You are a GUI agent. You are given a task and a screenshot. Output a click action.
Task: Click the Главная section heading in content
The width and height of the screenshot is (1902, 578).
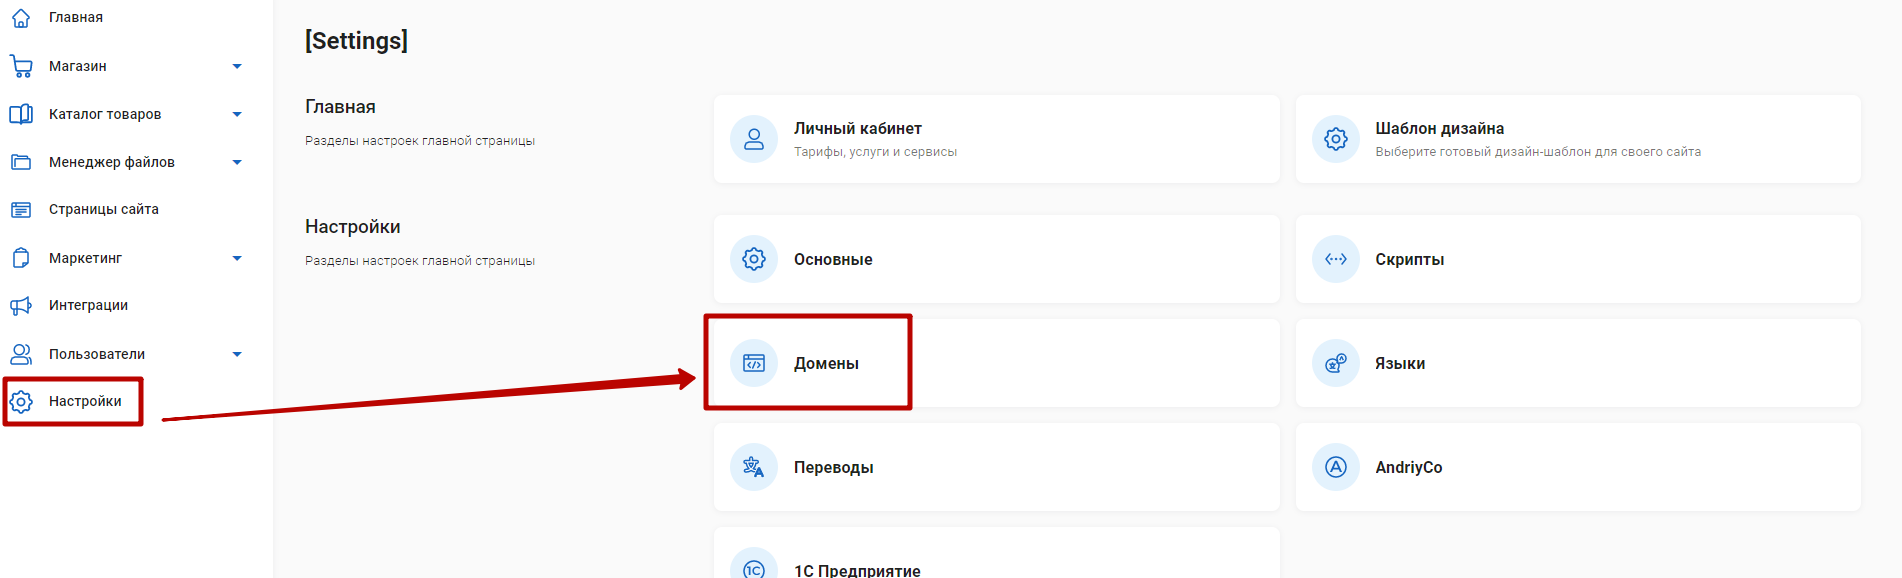(x=340, y=107)
